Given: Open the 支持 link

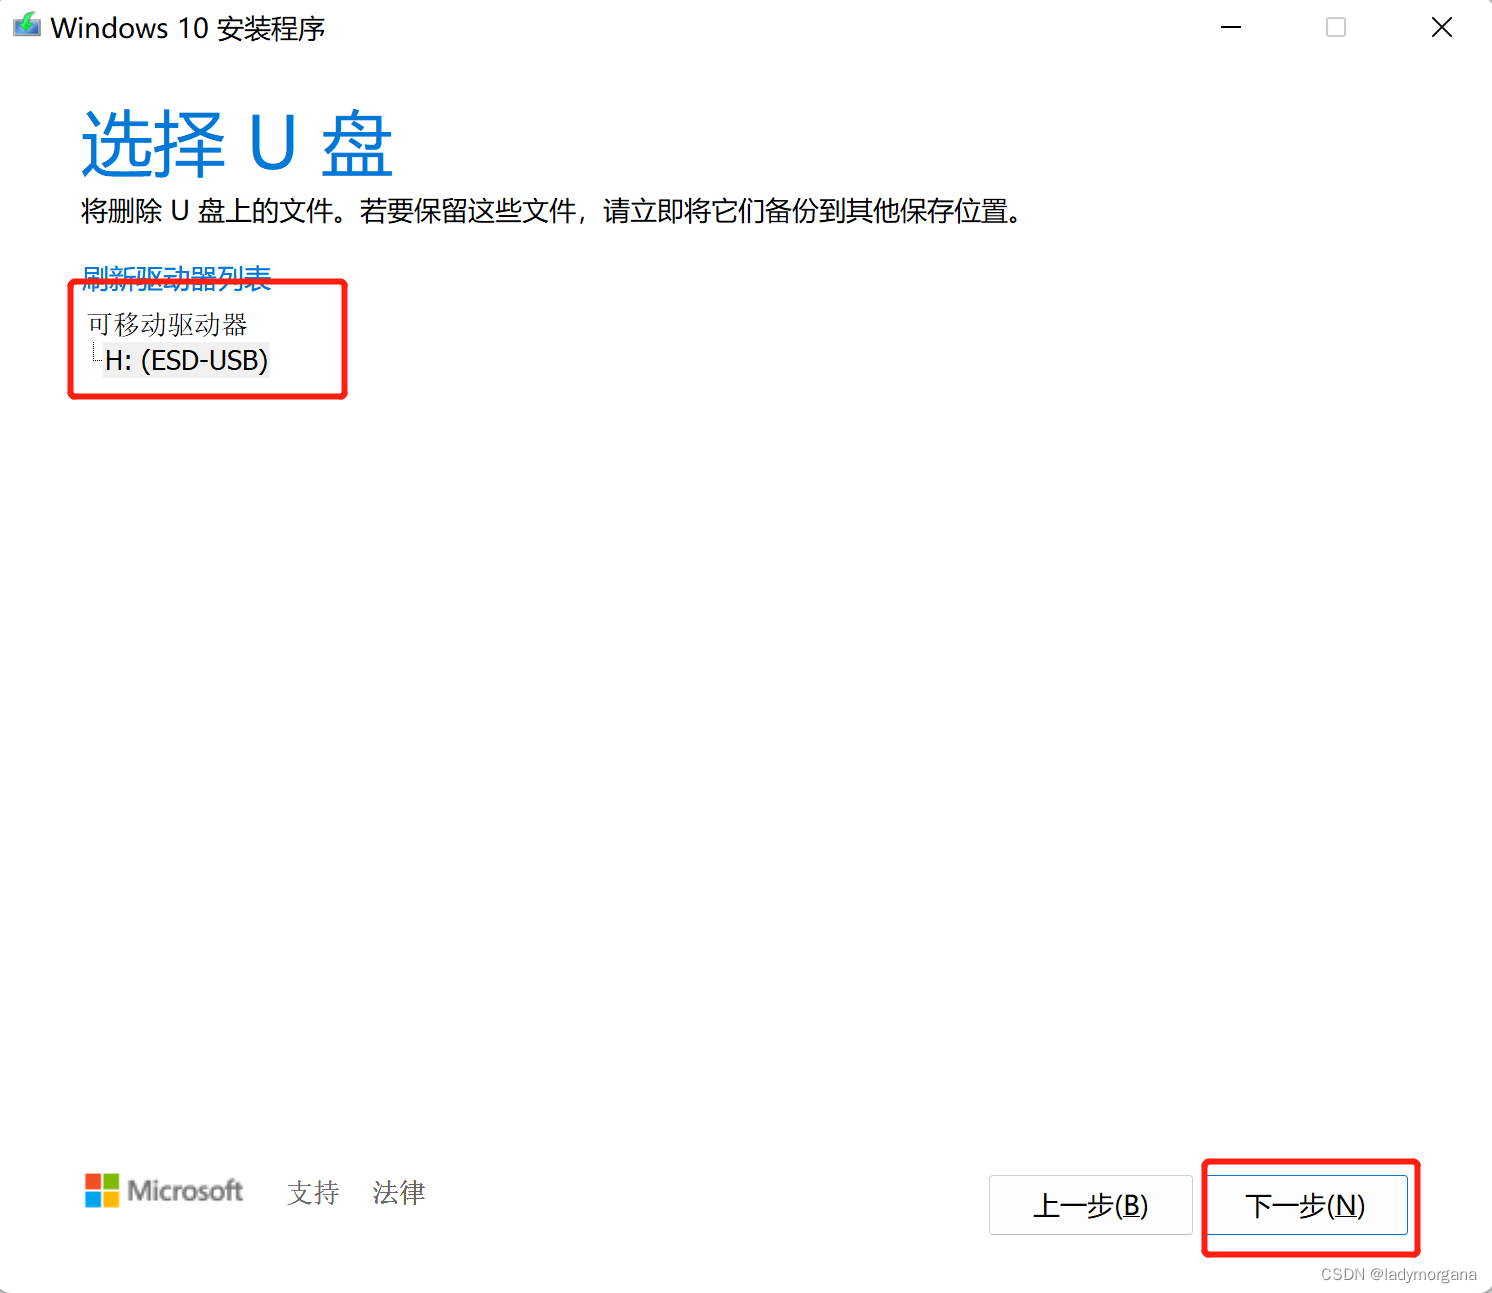Looking at the screenshot, I should 313,1192.
